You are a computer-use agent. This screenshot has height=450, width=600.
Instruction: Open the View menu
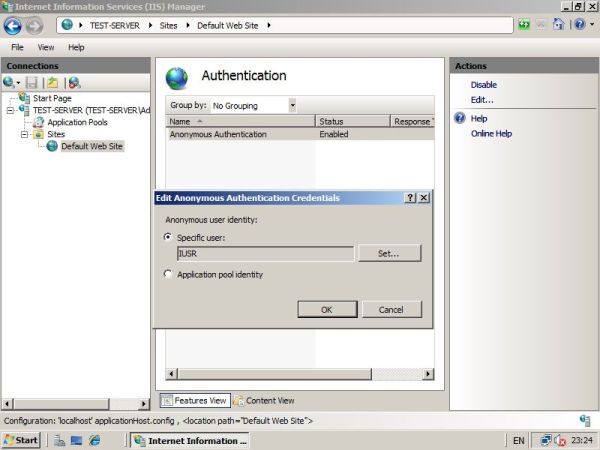click(x=46, y=47)
